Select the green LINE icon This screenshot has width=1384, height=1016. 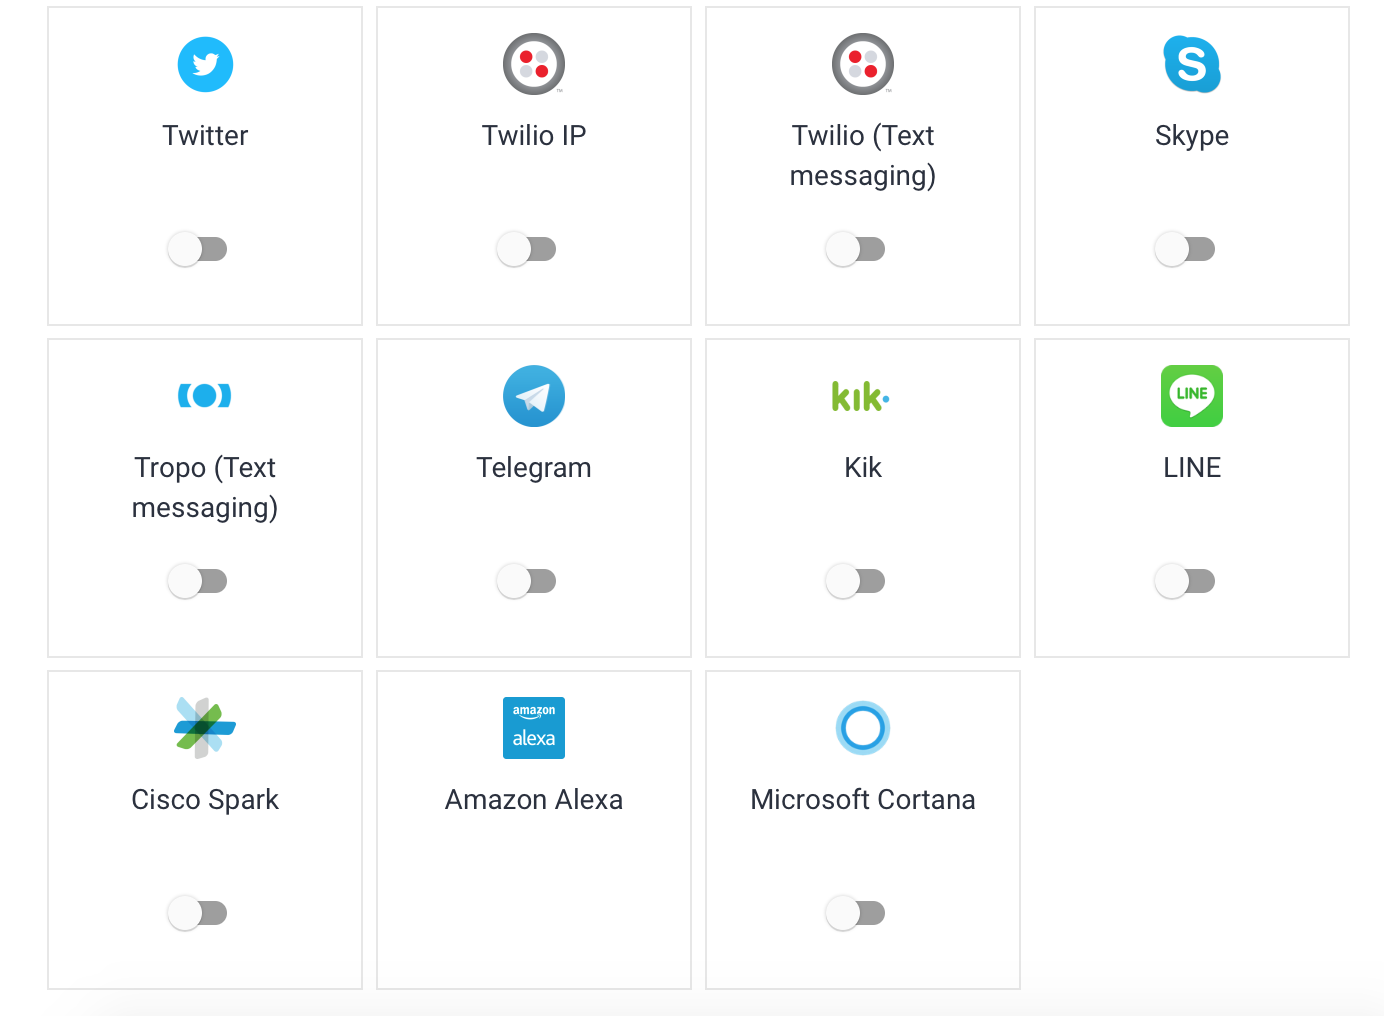pos(1192,396)
